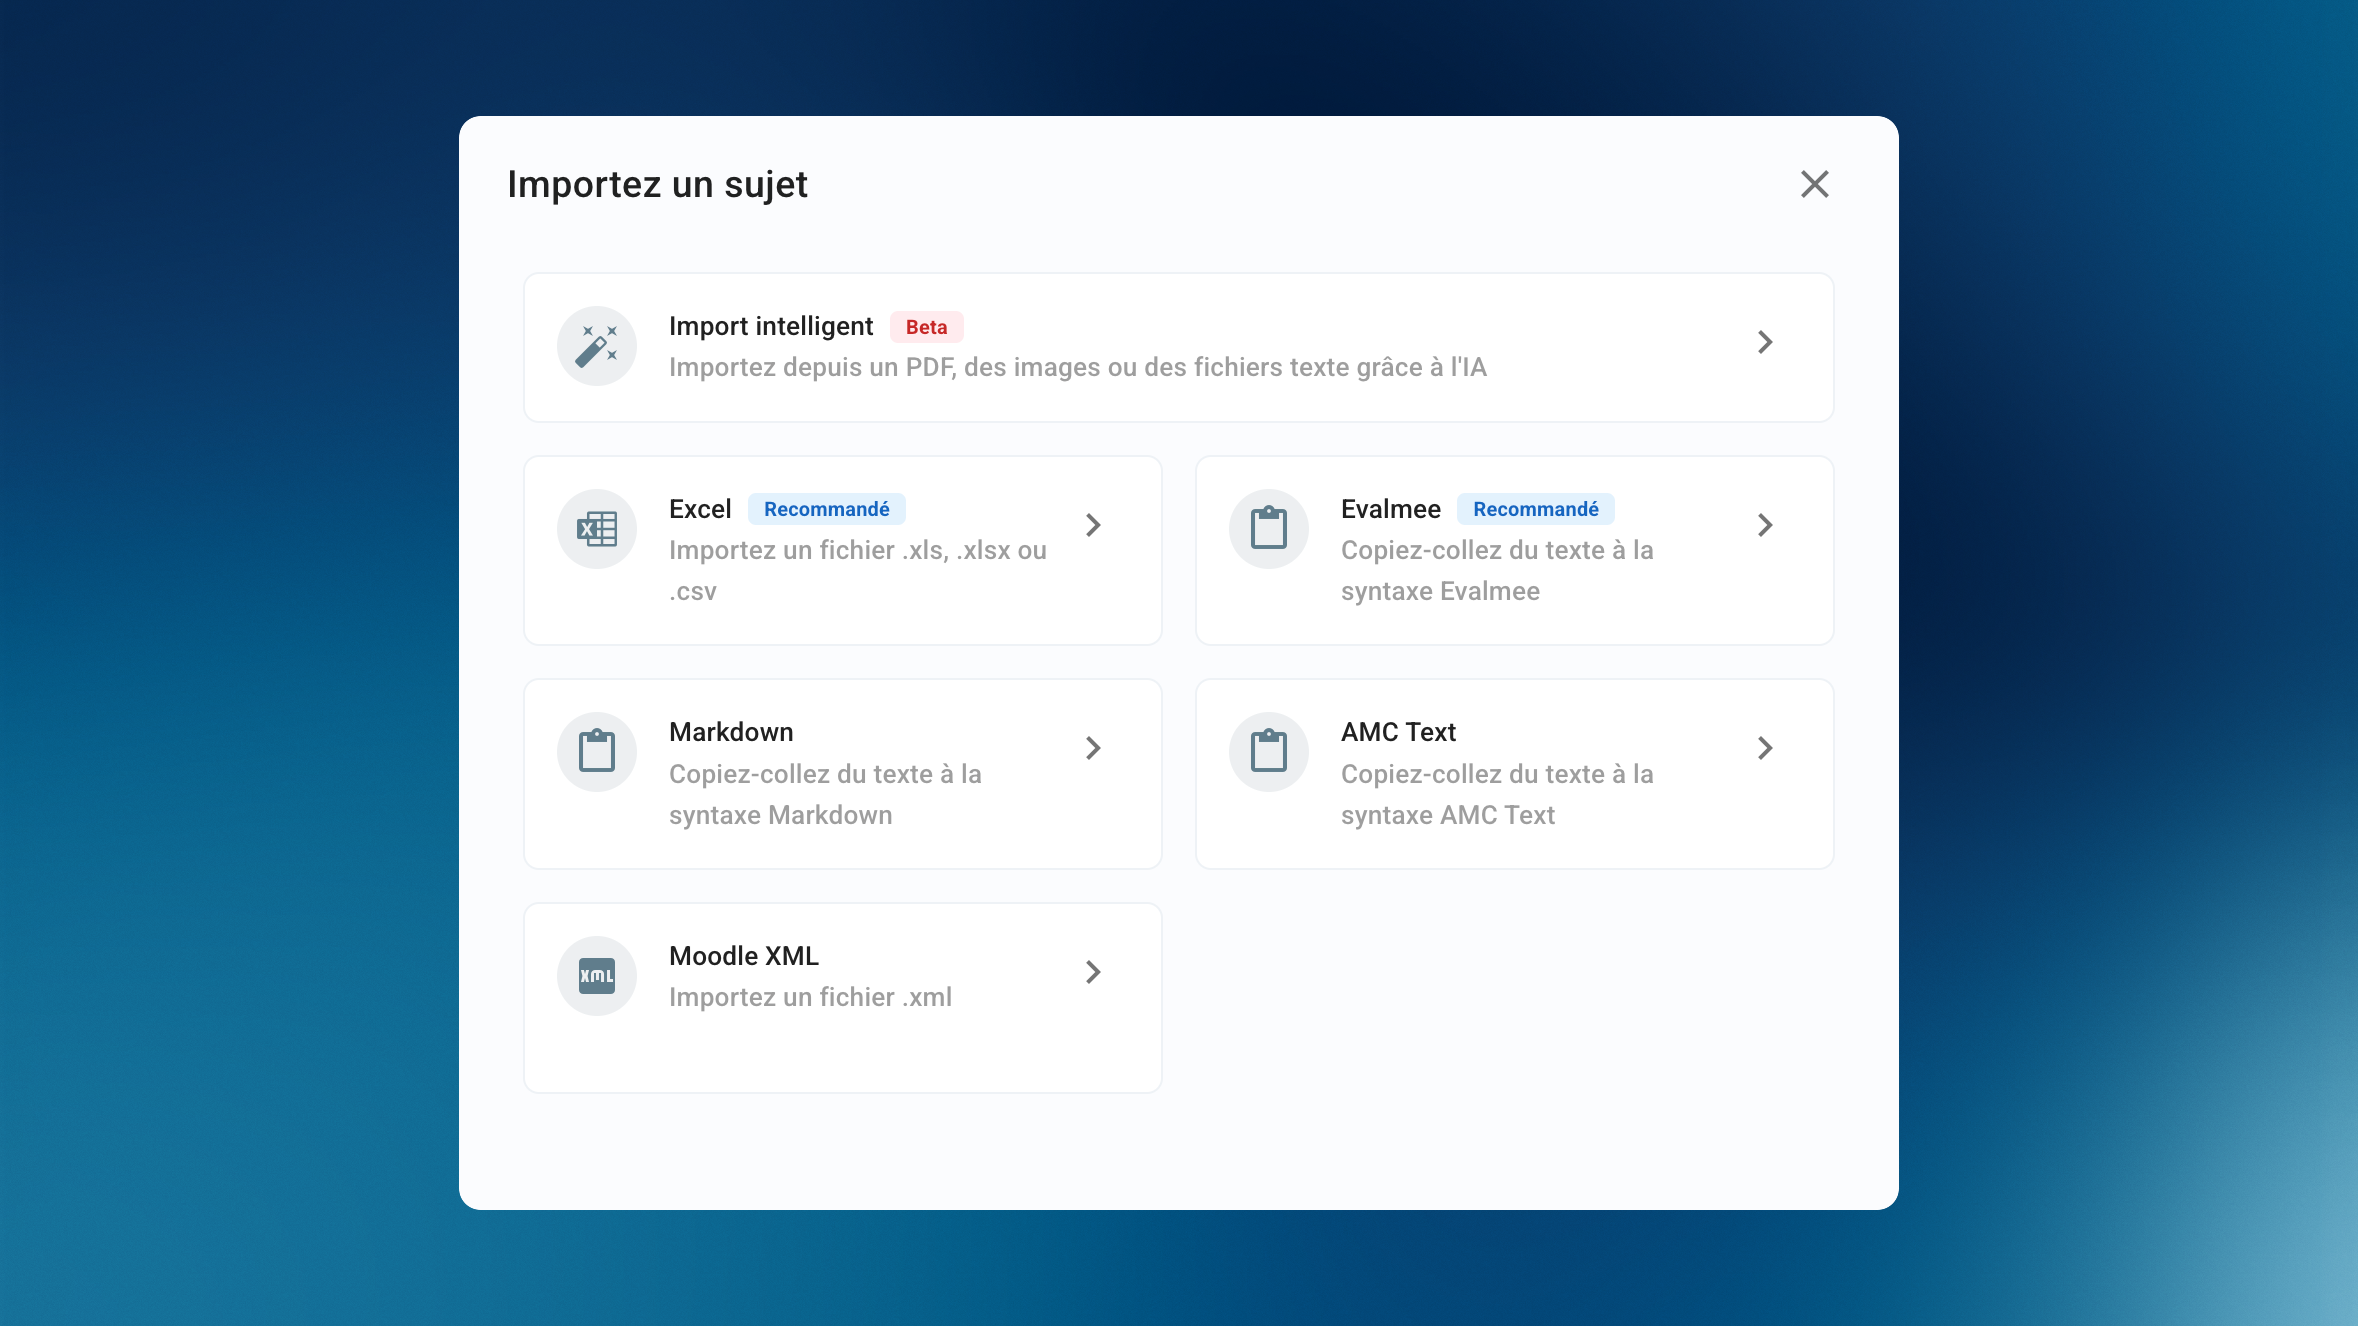Open AMC Text import via its chevron arrow

pyautogui.click(x=1765, y=748)
